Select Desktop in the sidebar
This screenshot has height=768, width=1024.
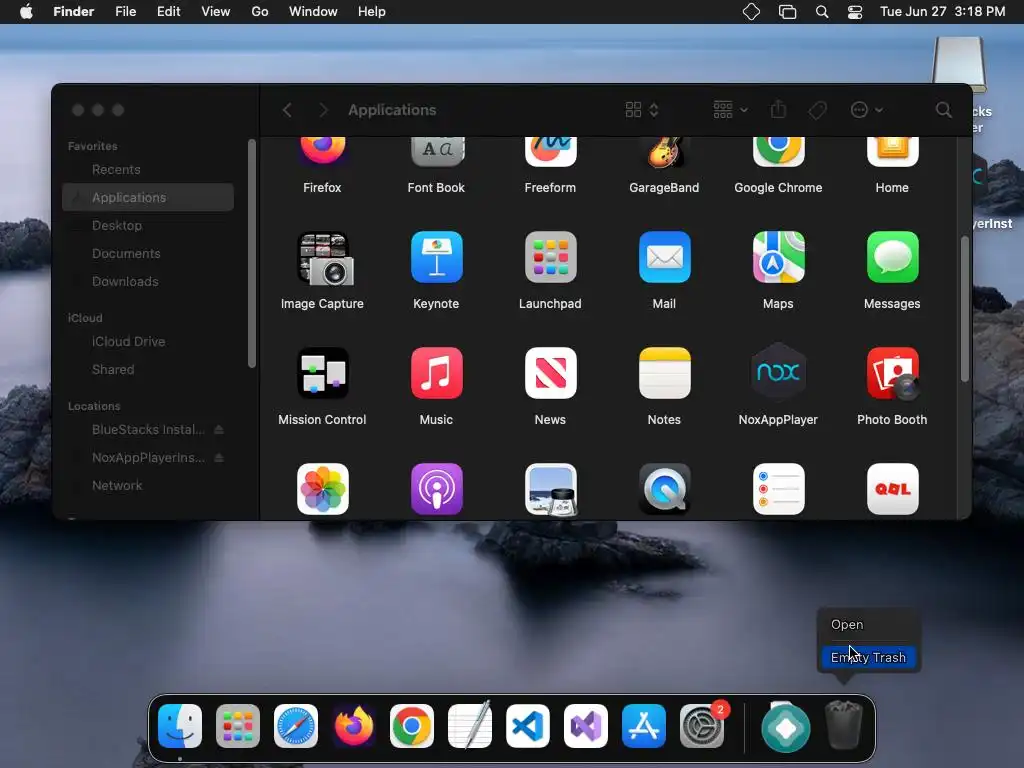[x=148, y=225]
